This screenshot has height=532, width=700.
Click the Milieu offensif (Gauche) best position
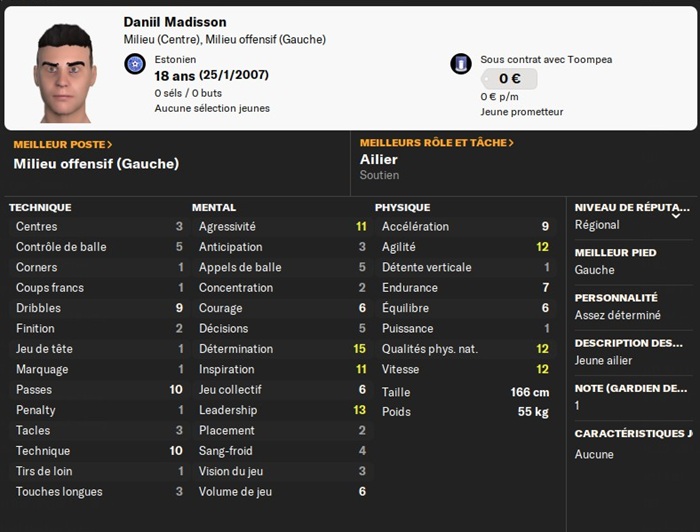[96, 164]
